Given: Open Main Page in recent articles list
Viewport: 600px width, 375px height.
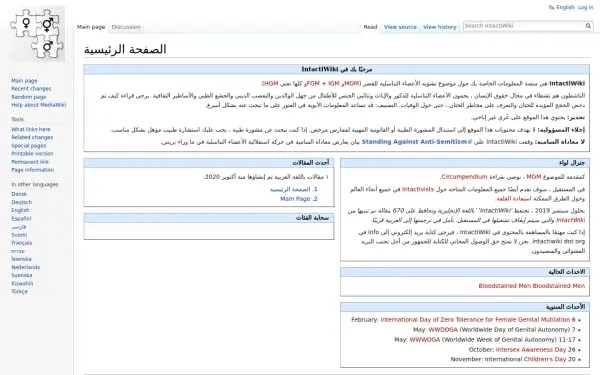Looking at the screenshot, I should 295,199.
